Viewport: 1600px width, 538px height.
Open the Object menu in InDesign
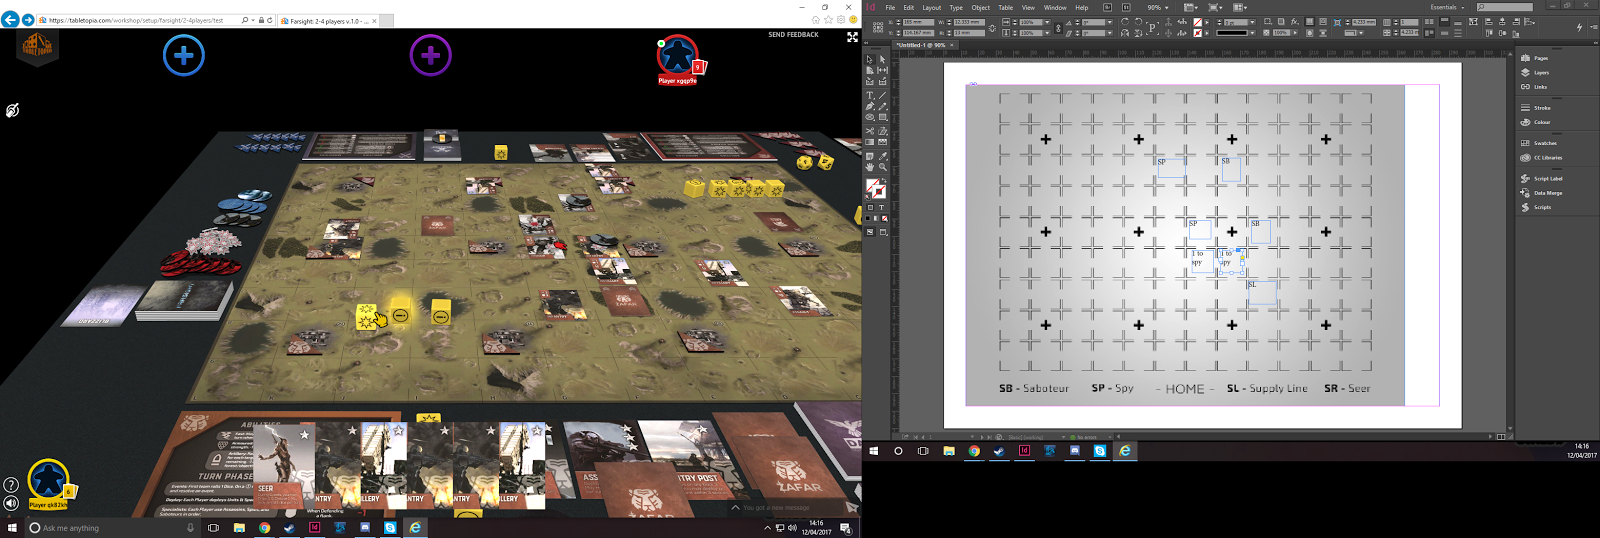coord(981,8)
